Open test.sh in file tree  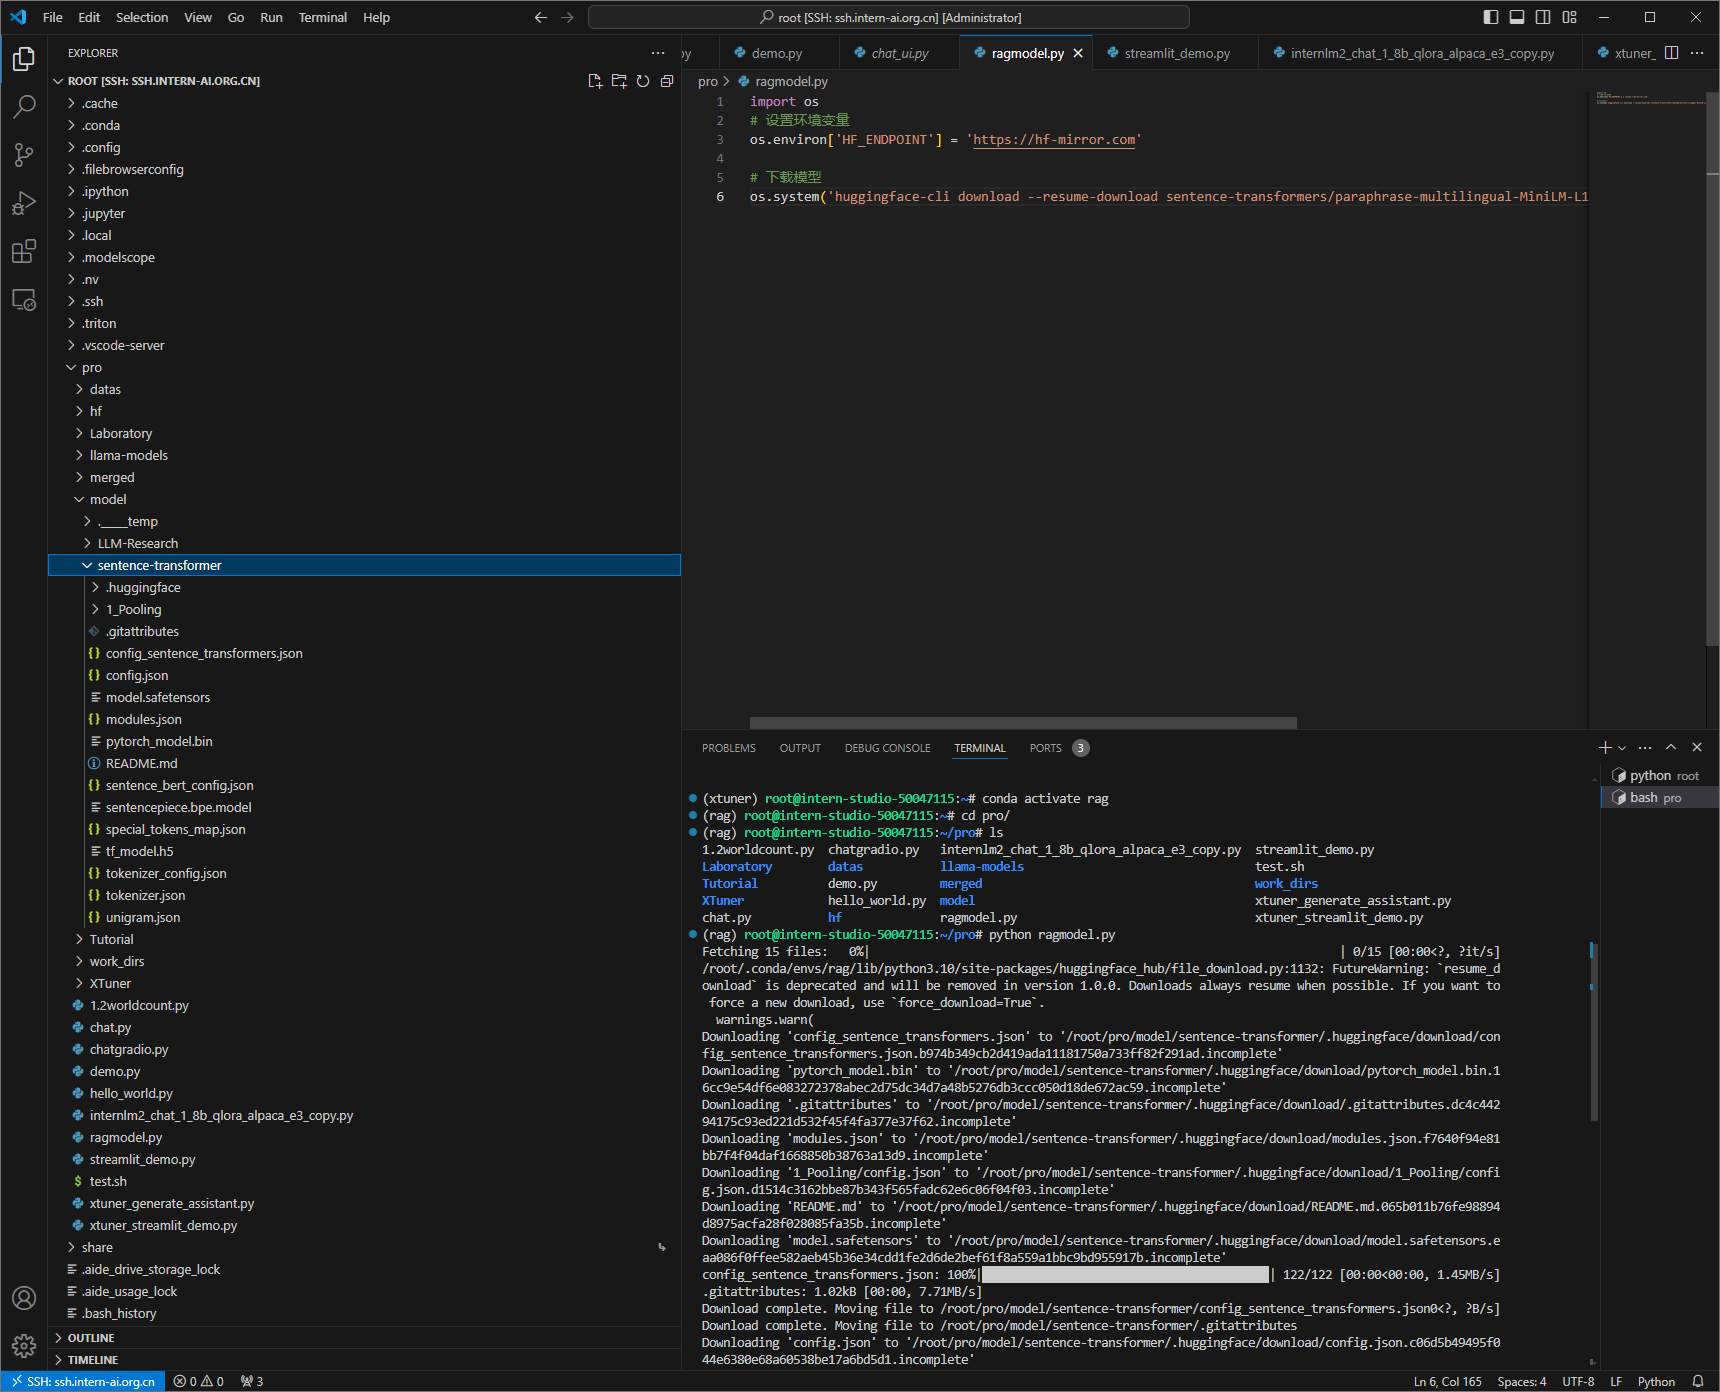[x=364, y=1181]
